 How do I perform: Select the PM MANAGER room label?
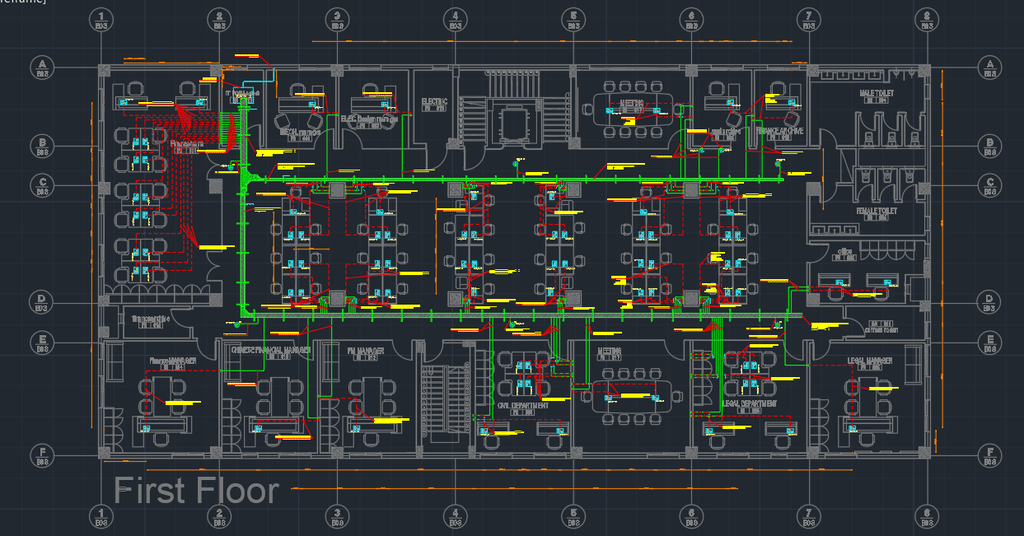point(366,351)
